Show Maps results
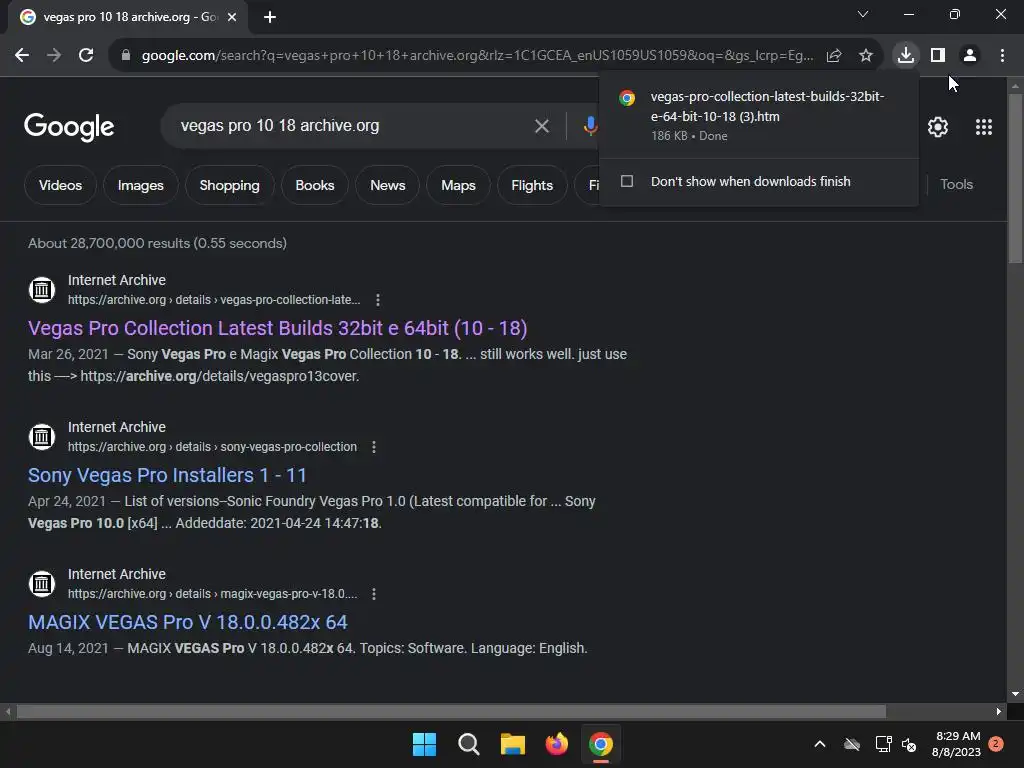This screenshot has width=1024, height=768. [458, 185]
